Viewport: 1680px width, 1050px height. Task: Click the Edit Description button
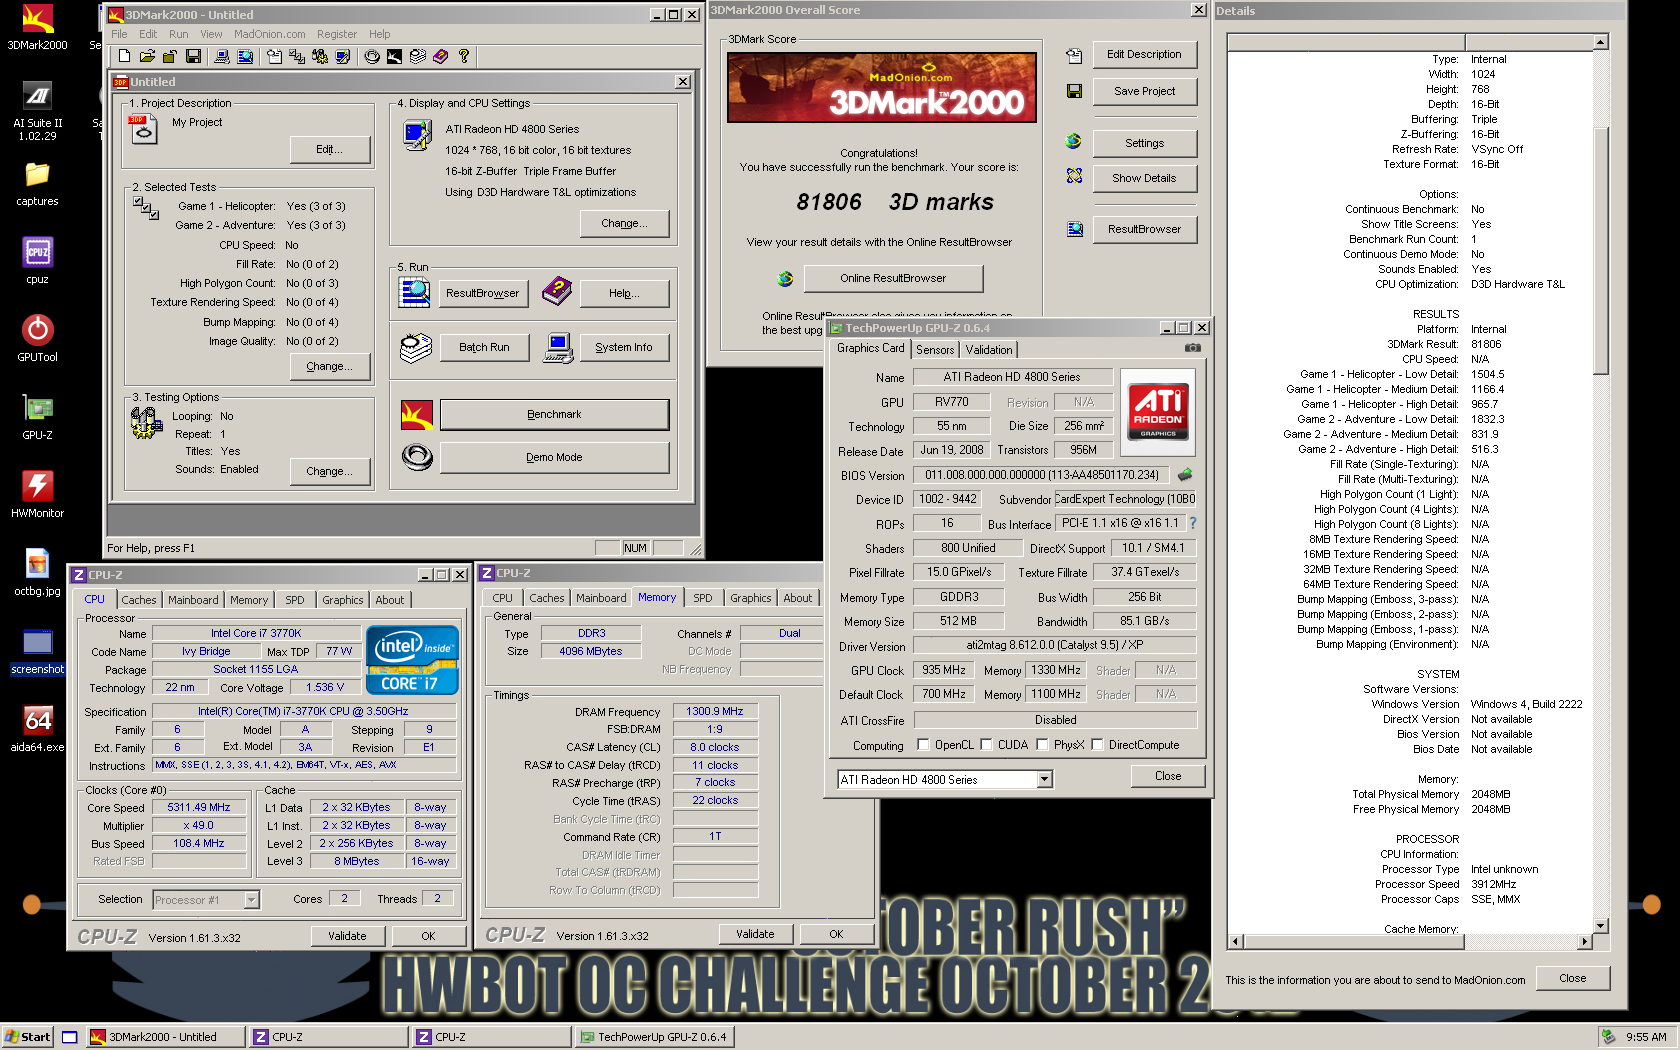click(x=1144, y=54)
